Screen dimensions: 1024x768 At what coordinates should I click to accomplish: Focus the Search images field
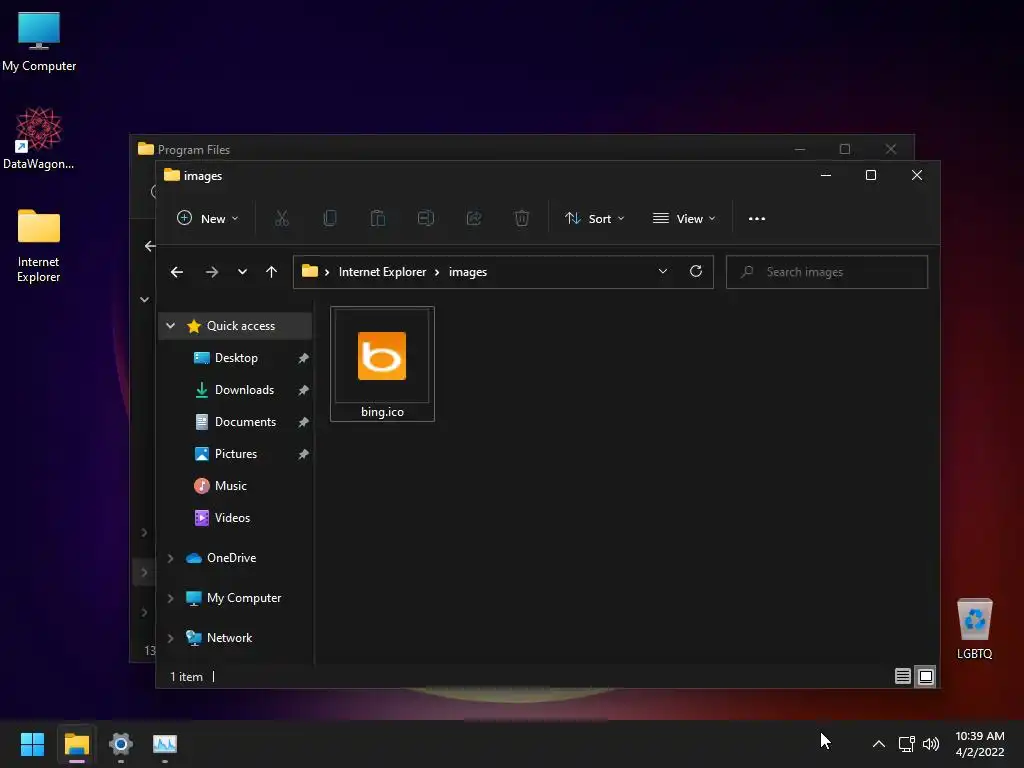click(827, 272)
